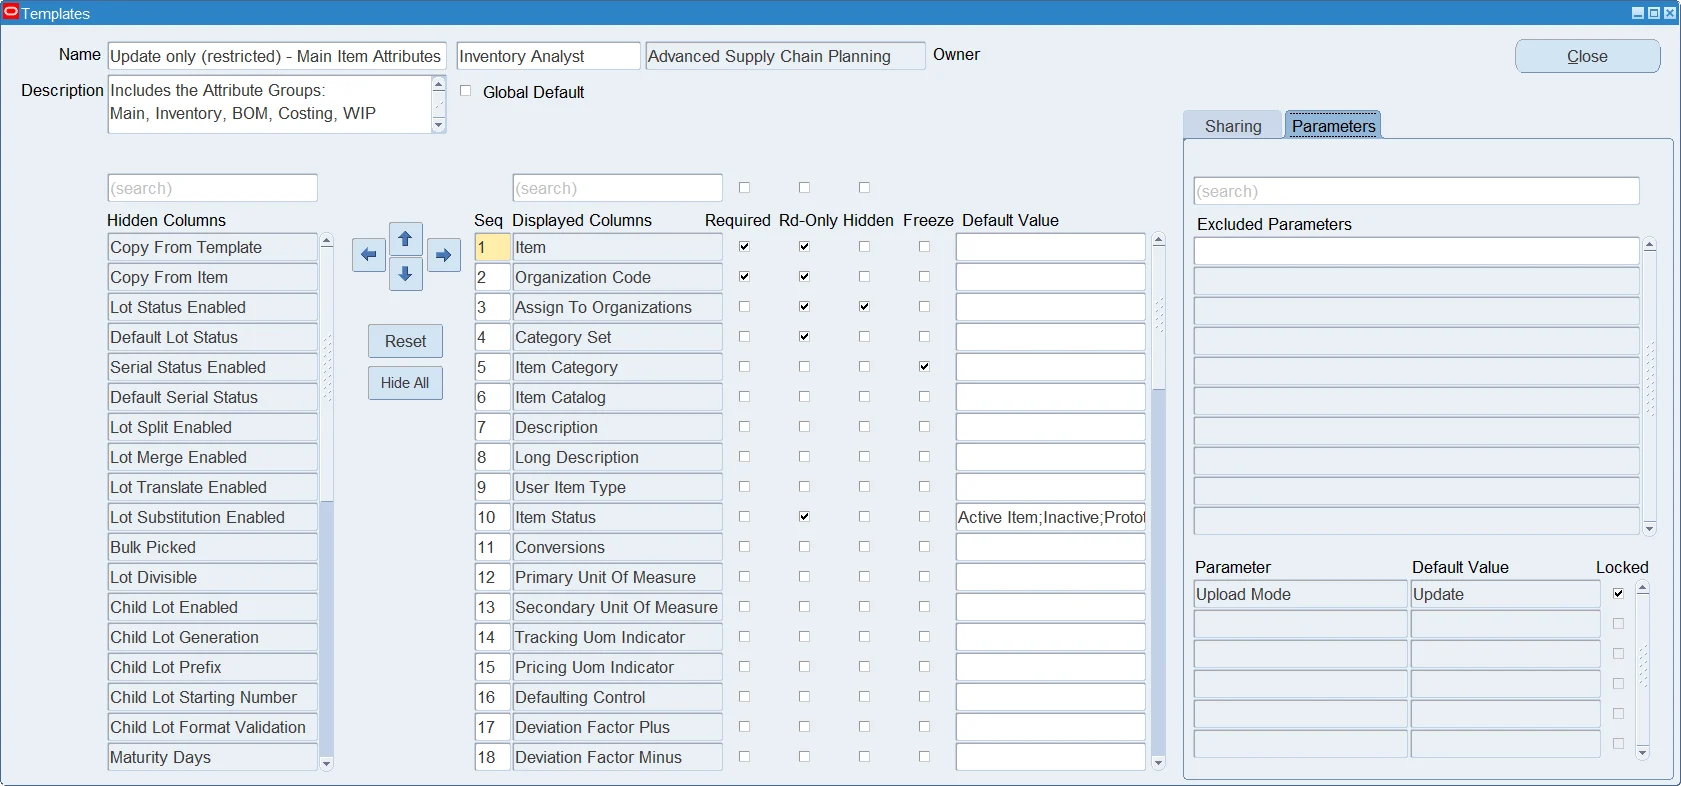1681x786 pixels.
Task: Select hidden column Child Lot Prefix
Action: click(212, 667)
